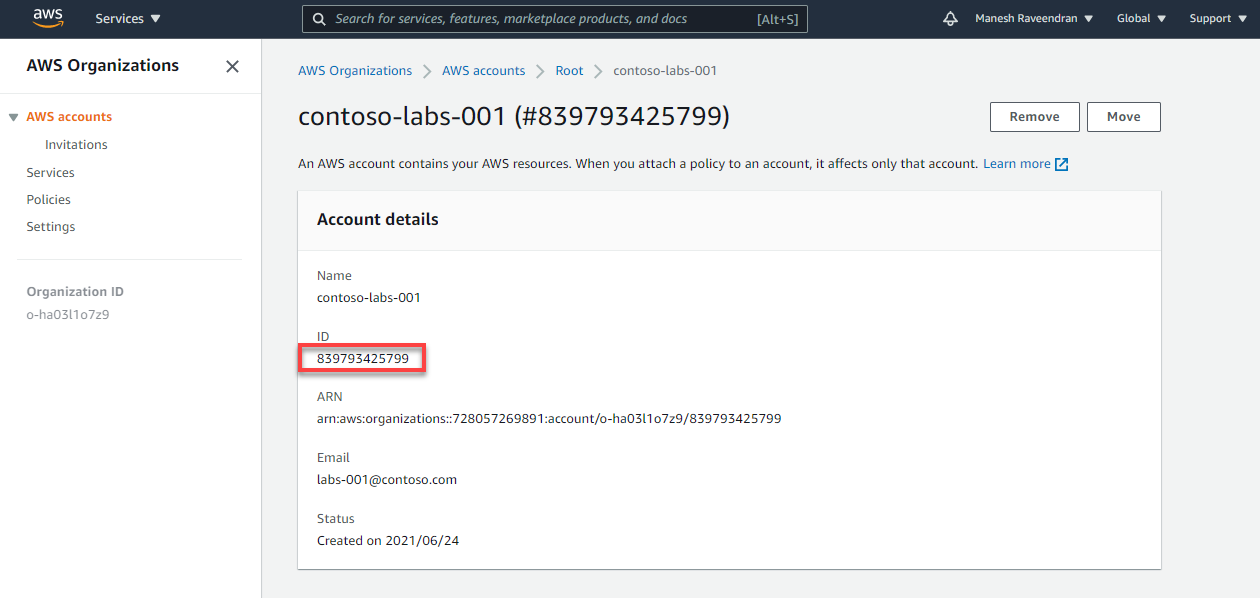Close the AWS Organizations side panel

[232, 66]
